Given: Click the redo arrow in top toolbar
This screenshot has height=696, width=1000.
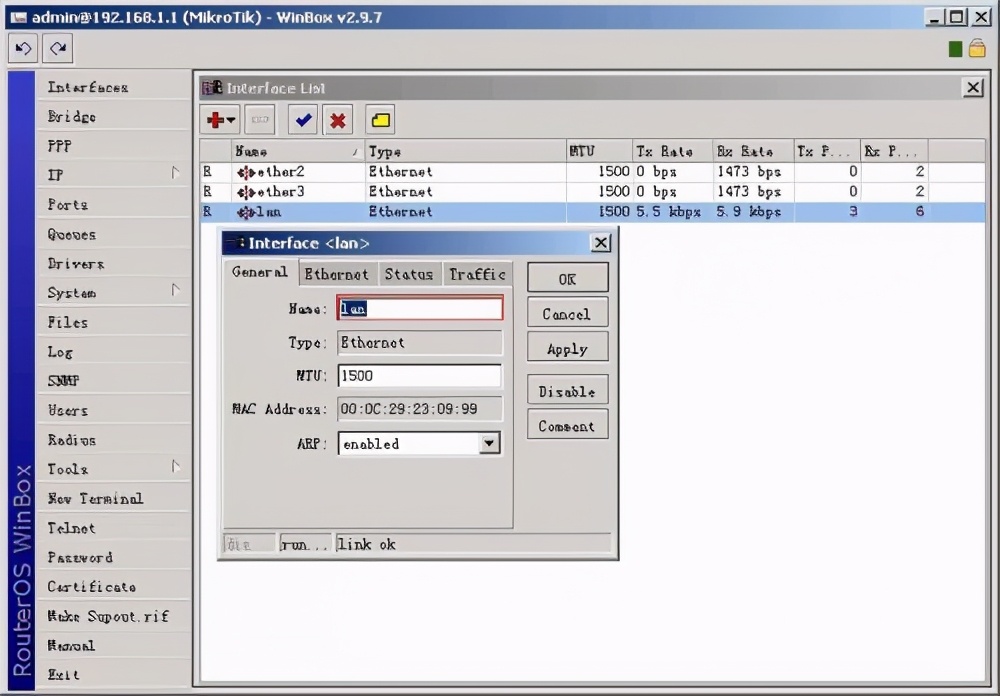Looking at the screenshot, I should pyautogui.click(x=58, y=47).
